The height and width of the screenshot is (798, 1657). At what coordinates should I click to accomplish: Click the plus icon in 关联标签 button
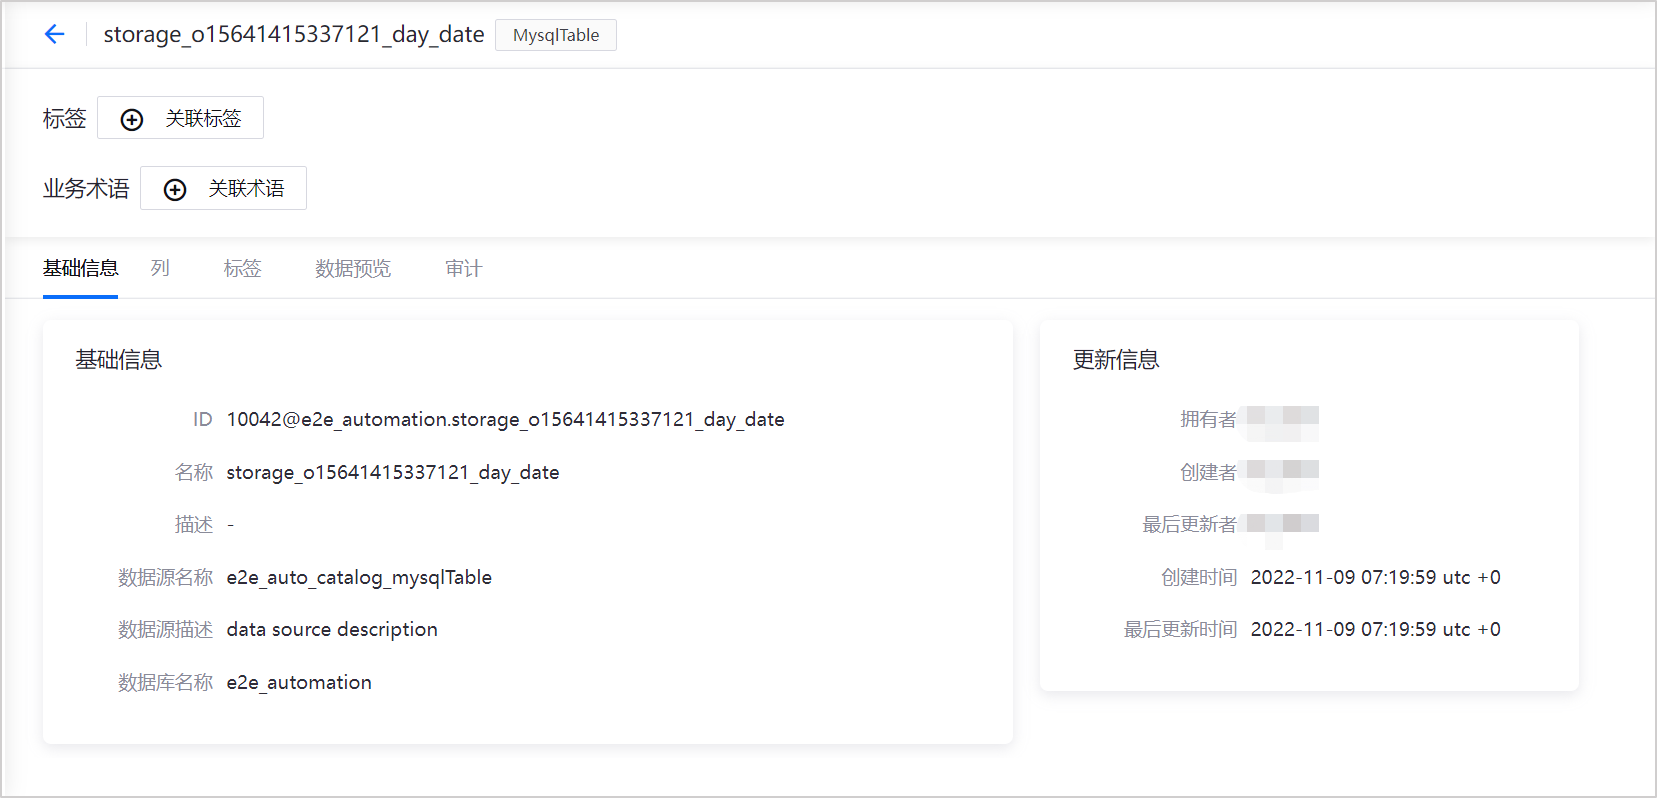coord(132,120)
